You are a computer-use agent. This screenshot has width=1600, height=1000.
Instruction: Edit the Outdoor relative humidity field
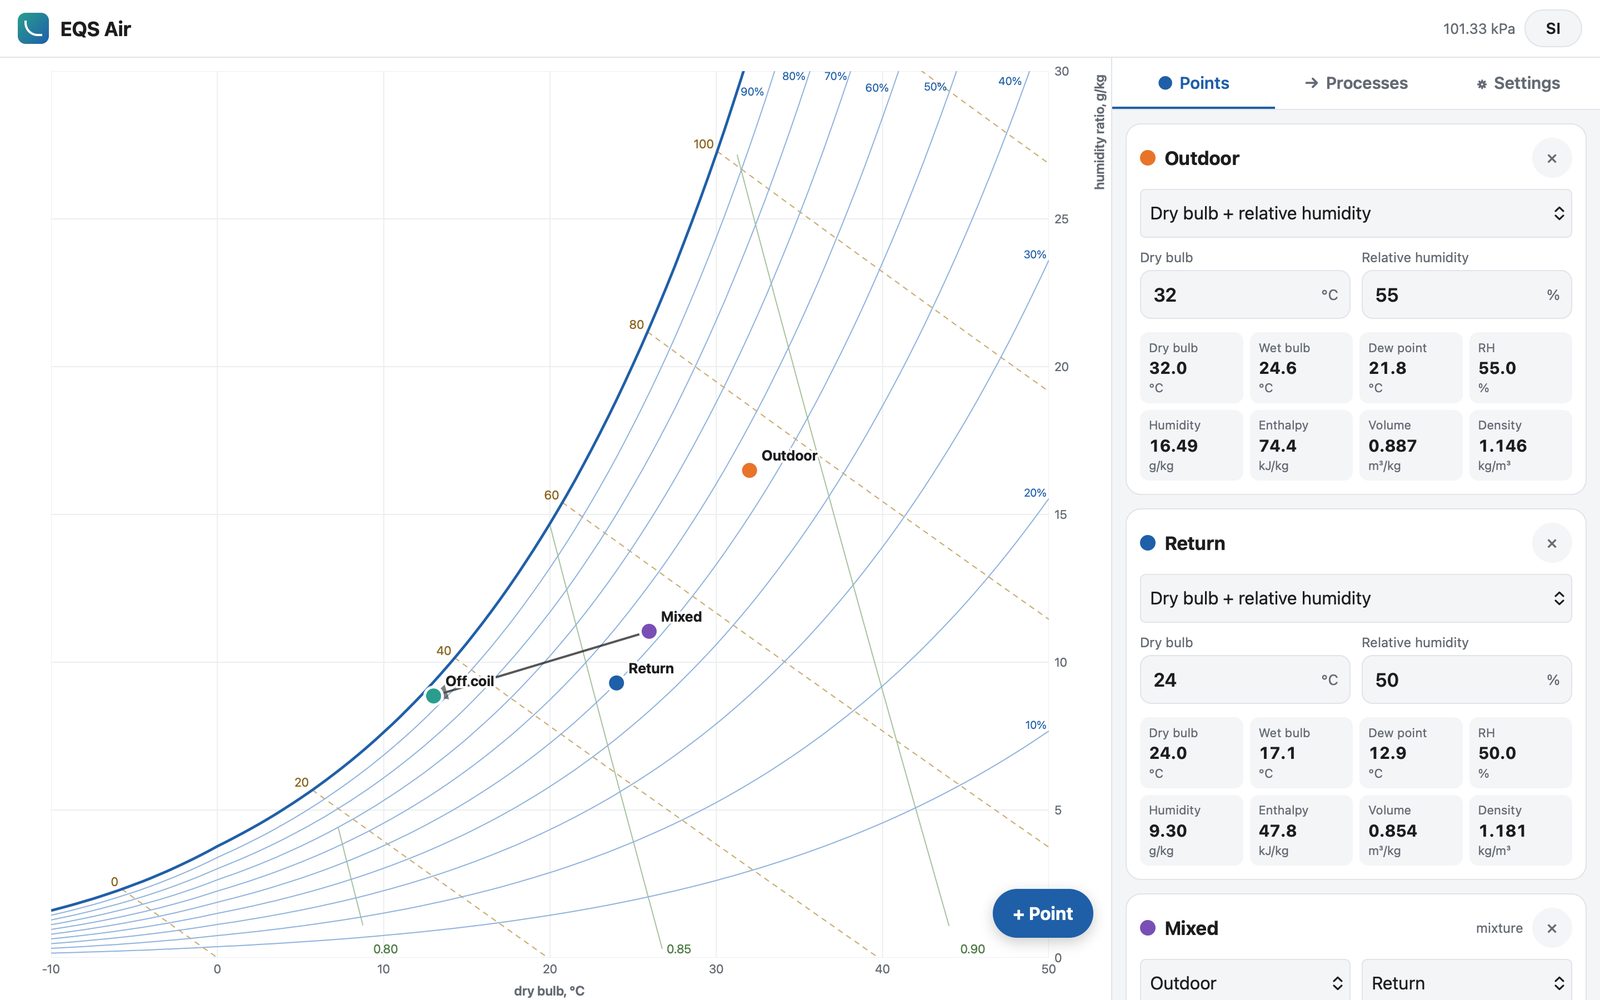[1466, 295]
